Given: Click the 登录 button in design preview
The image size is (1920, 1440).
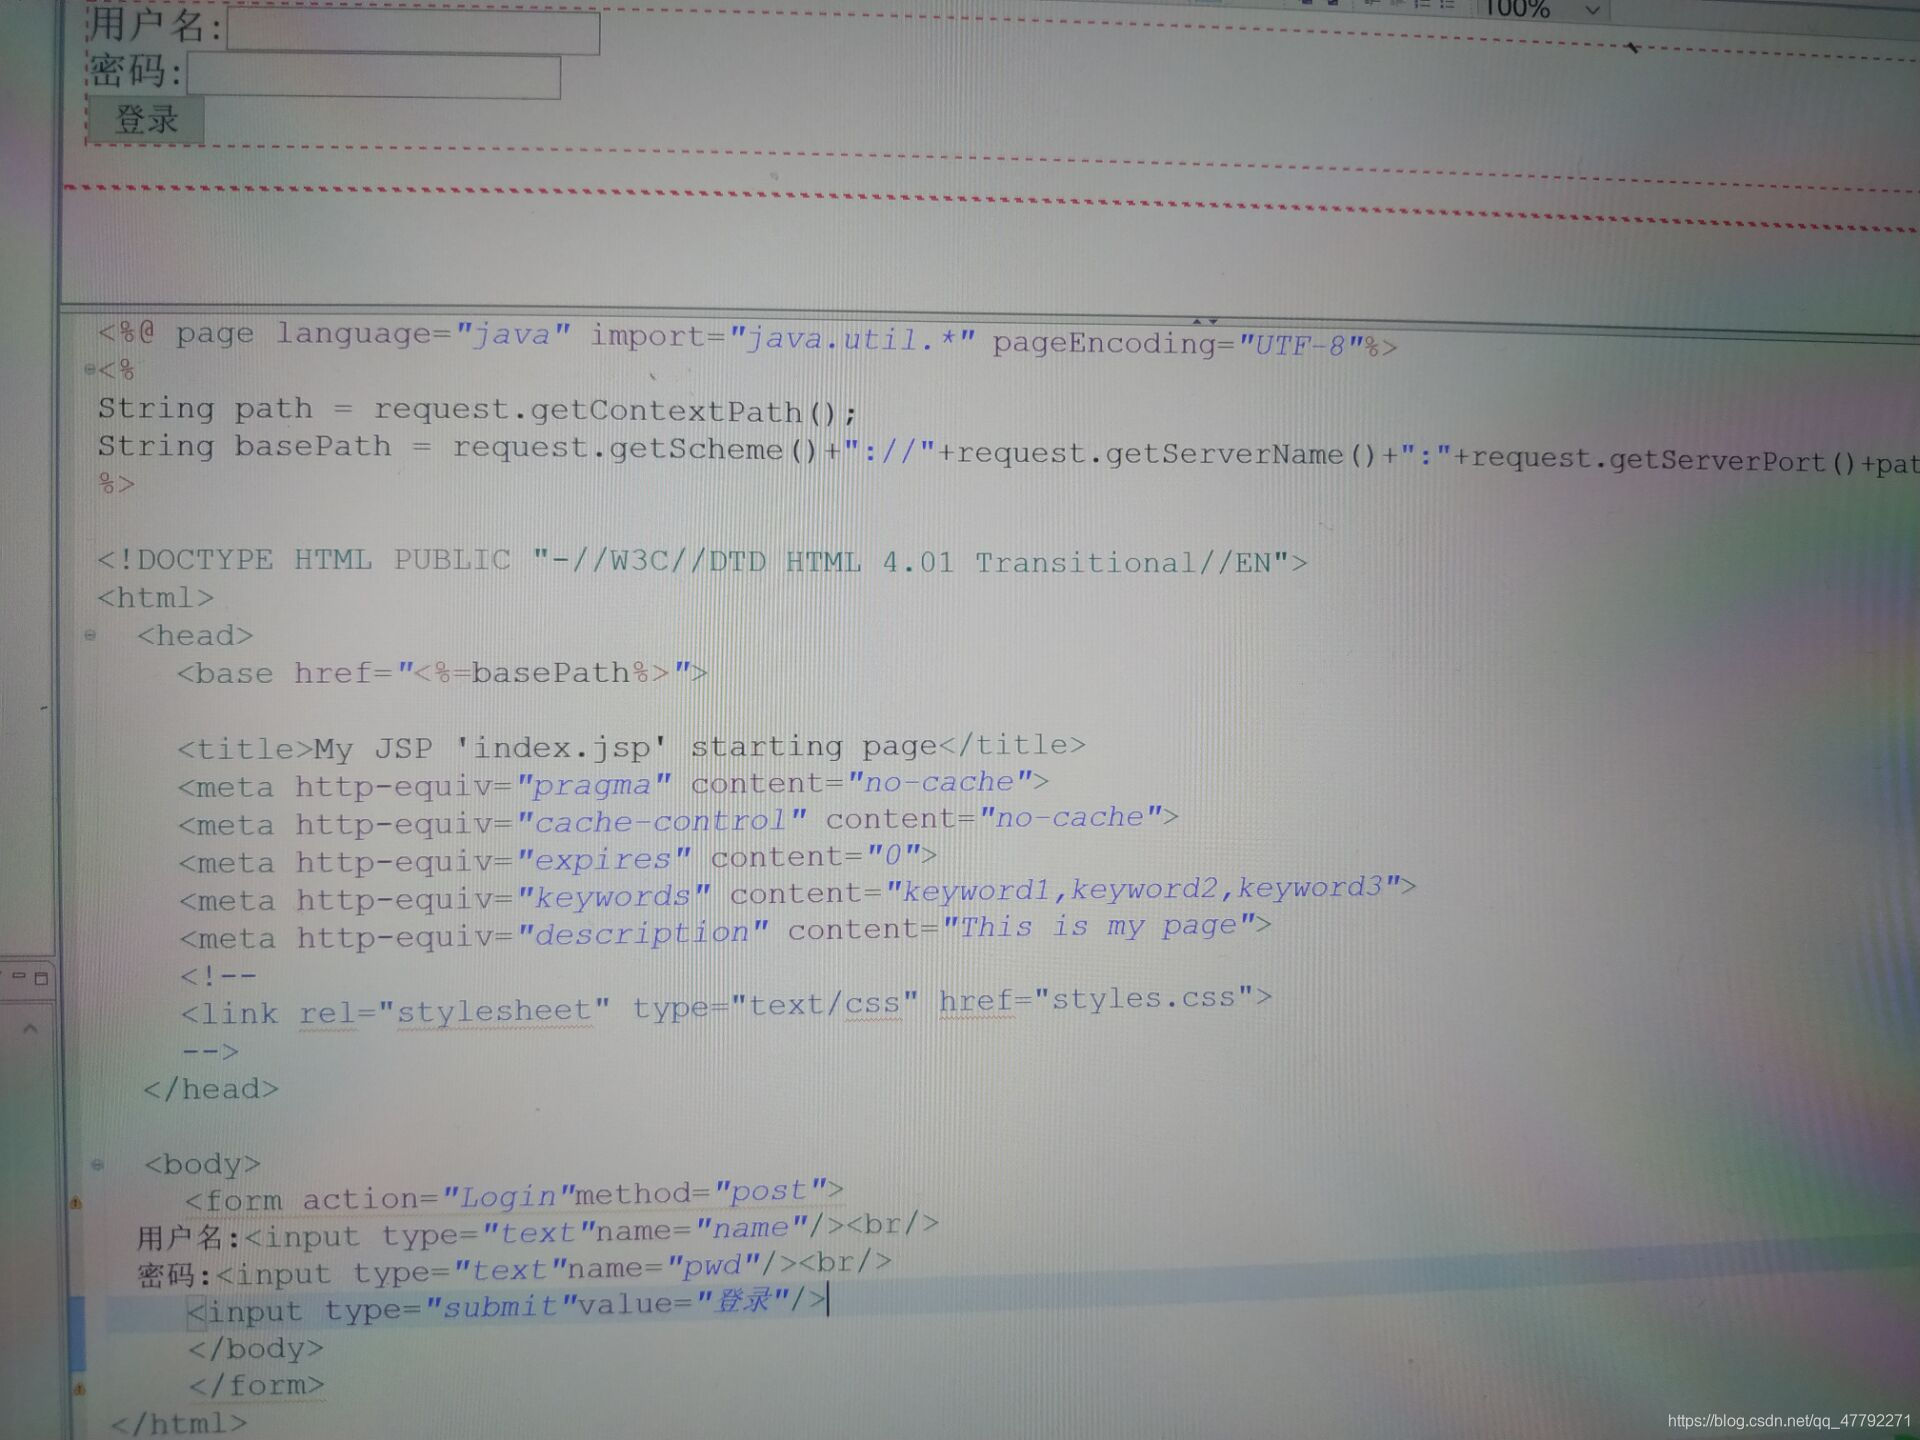Looking at the screenshot, I should (x=146, y=120).
